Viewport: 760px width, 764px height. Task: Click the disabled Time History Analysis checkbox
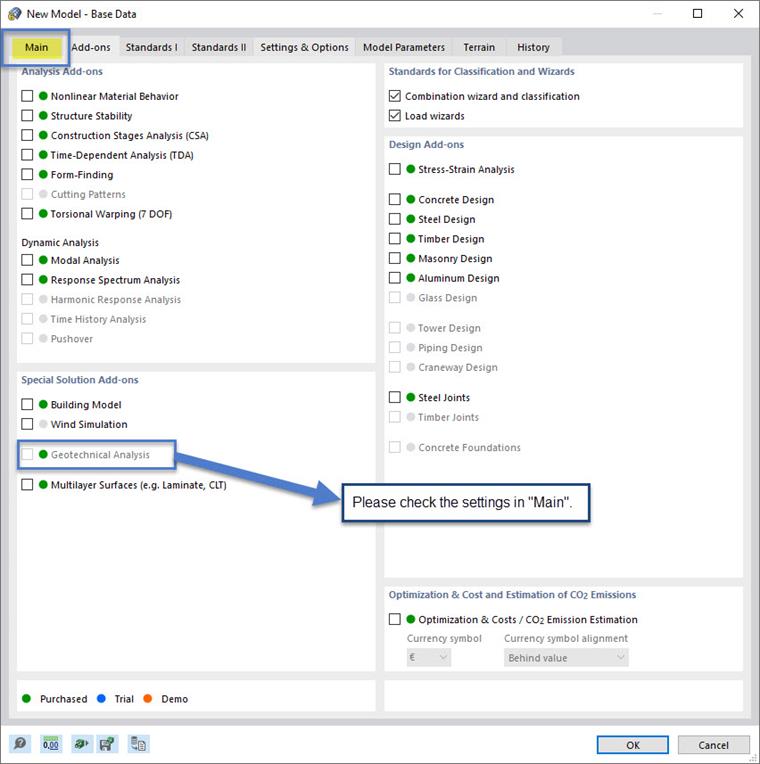27,319
